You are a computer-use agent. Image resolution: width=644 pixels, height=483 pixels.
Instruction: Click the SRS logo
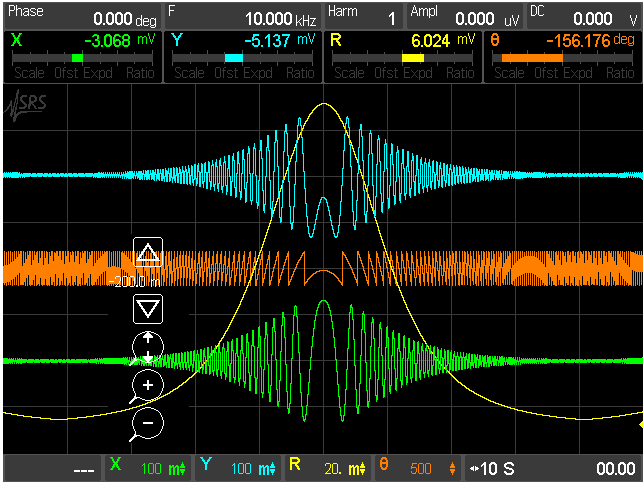click(x=24, y=103)
